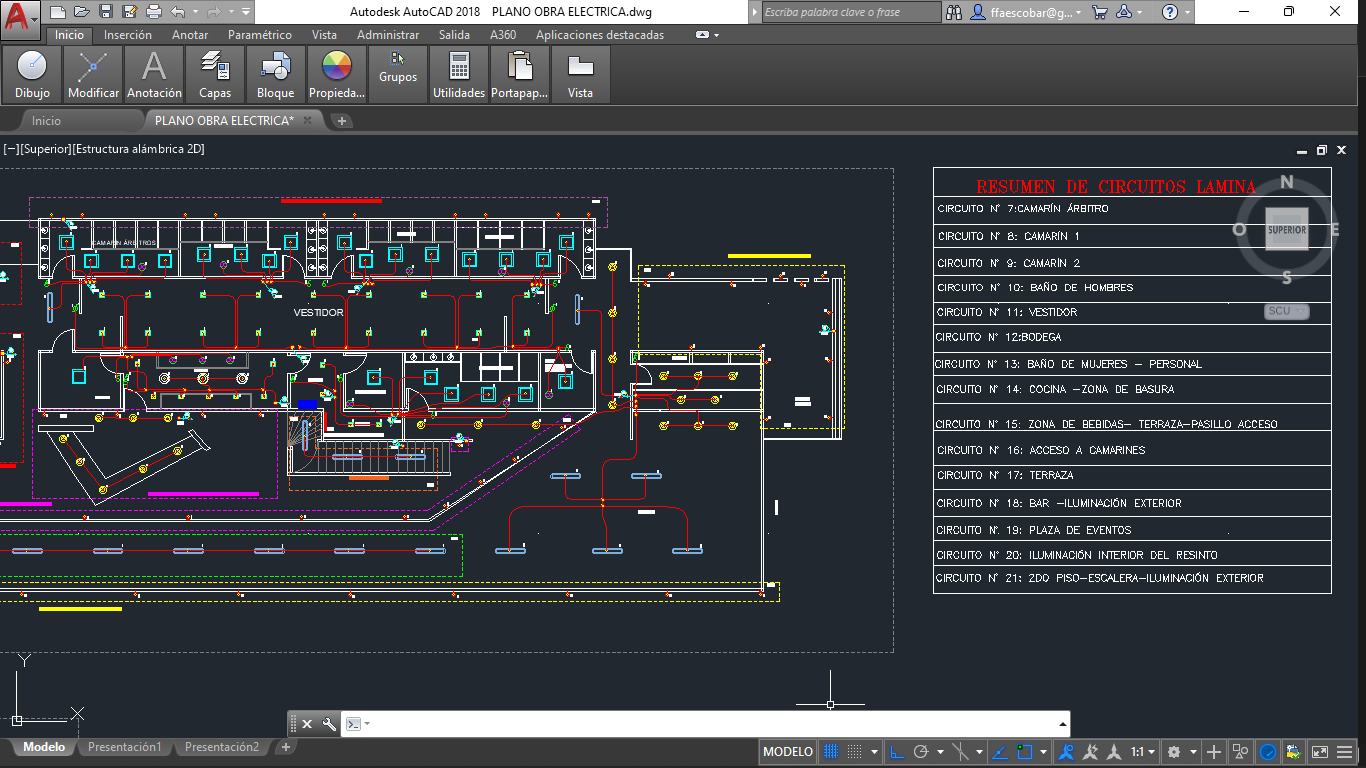Click the MODELO status bar button
The height and width of the screenshot is (768, 1366).
click(x=788, y=752)
